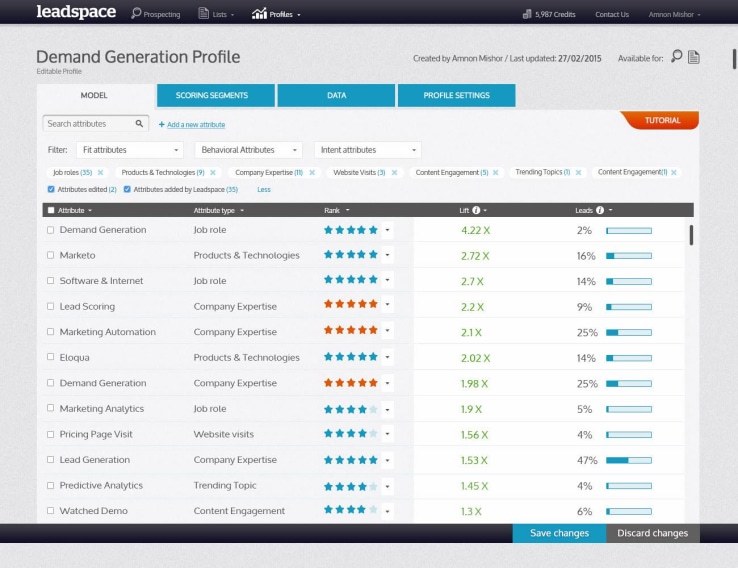Open rank dropdown for Lead Scoring row
The width and height of the screenshot is (738, 568).
click(x=387, y=304)
